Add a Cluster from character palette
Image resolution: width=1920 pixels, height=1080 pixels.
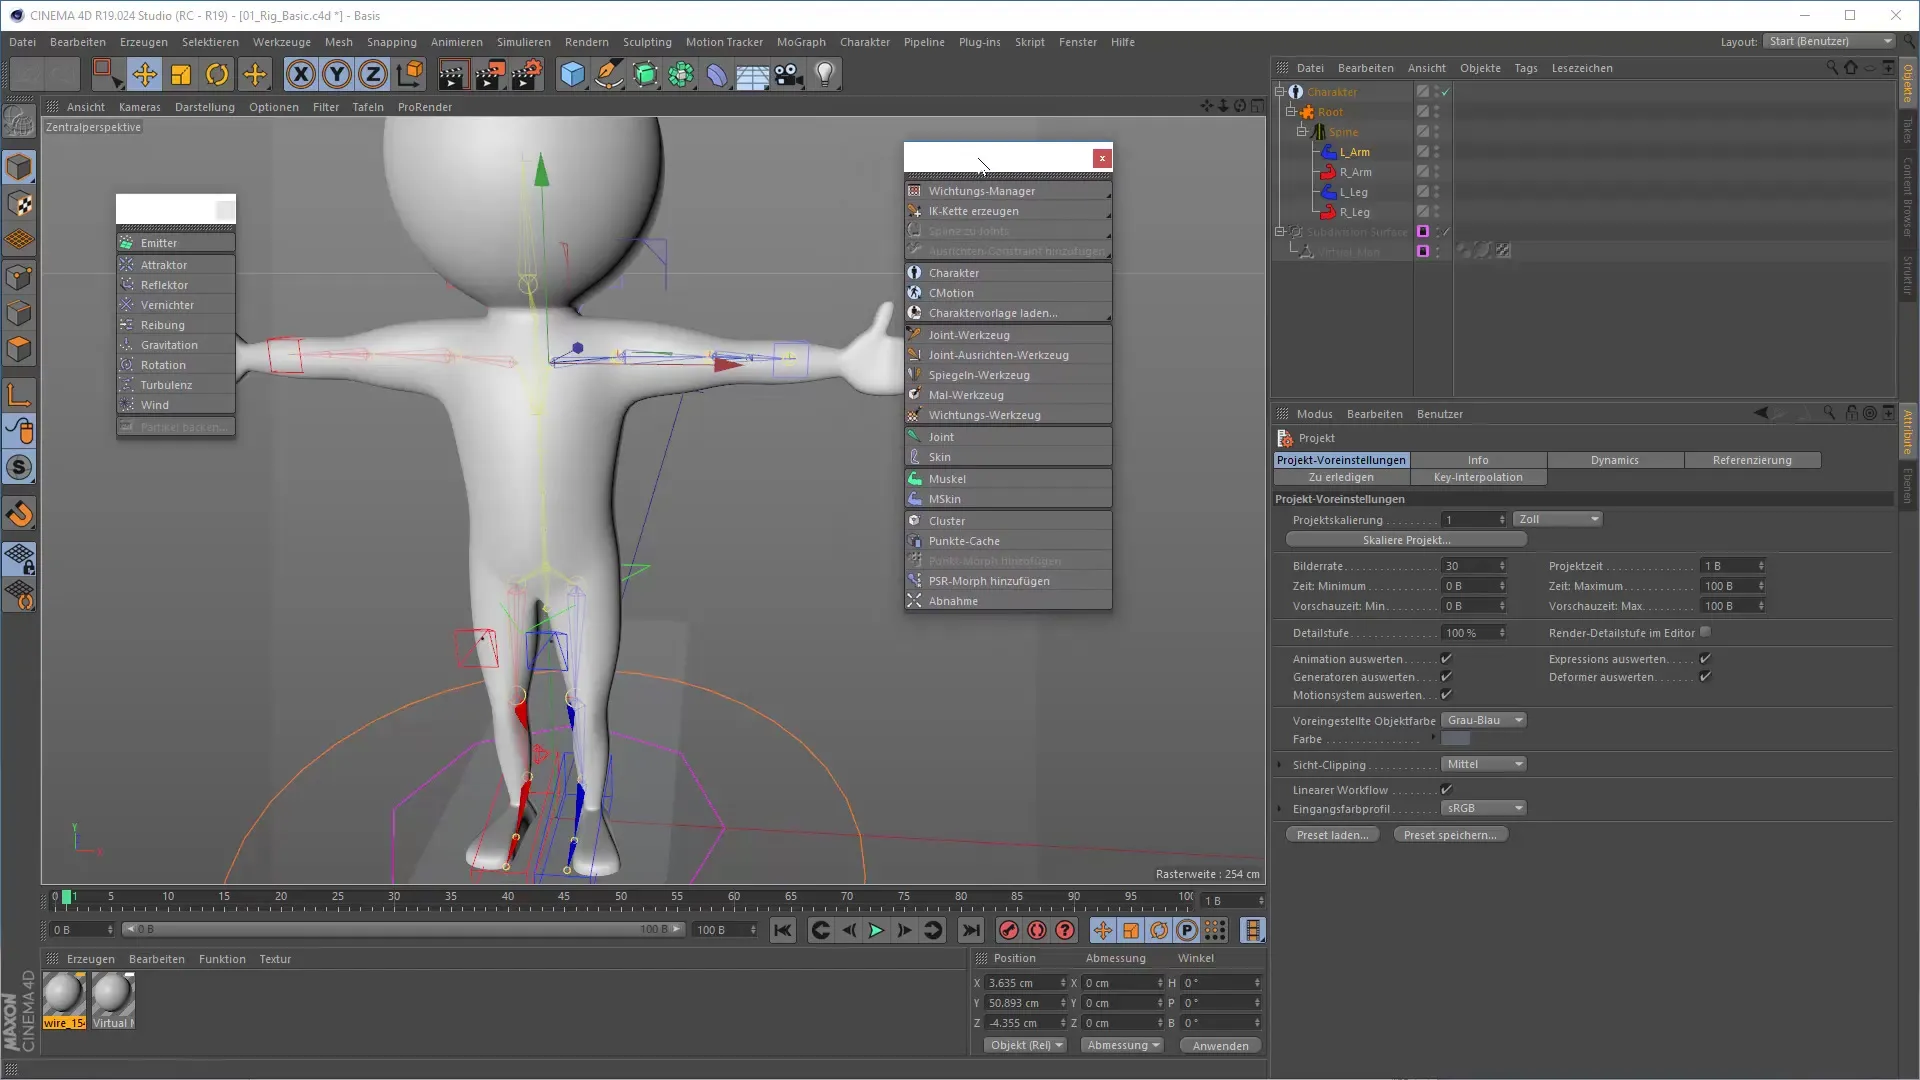pos(1008,521)
